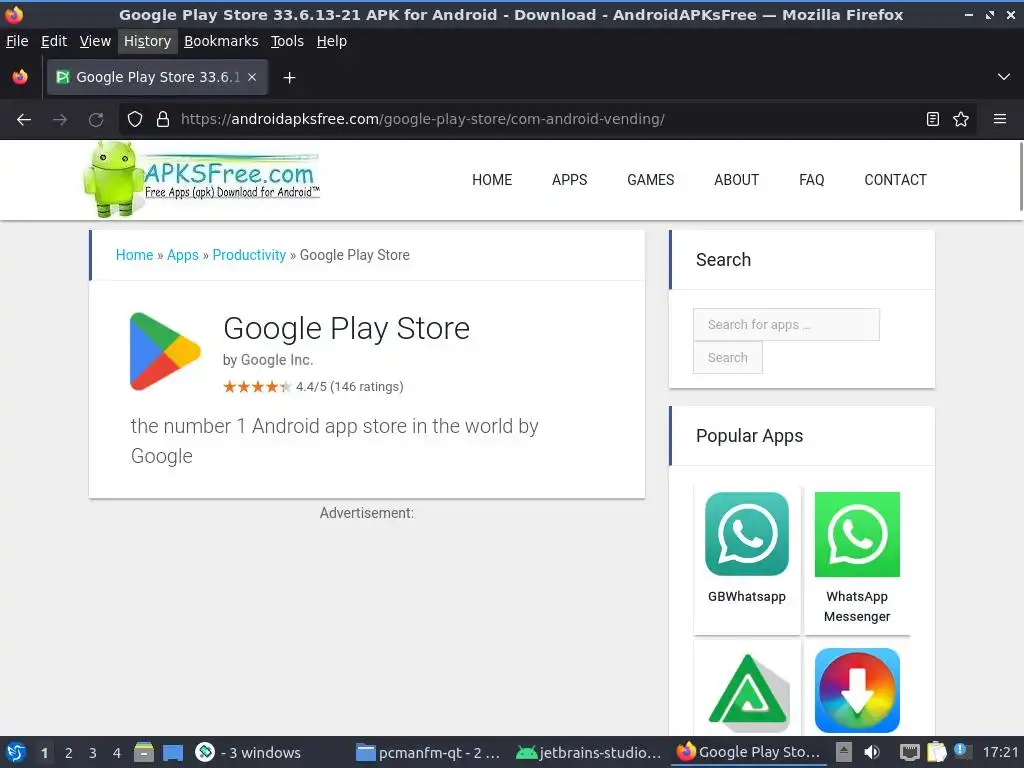Open the Edit menu

click(54, 41)
